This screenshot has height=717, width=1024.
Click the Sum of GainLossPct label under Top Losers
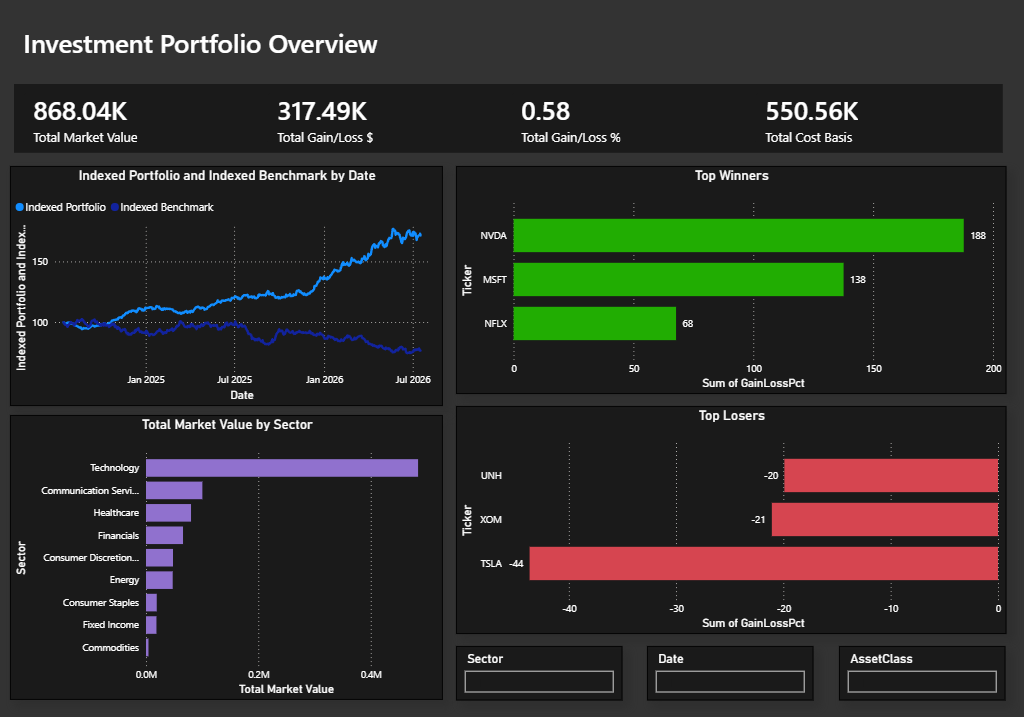point(753,623)
